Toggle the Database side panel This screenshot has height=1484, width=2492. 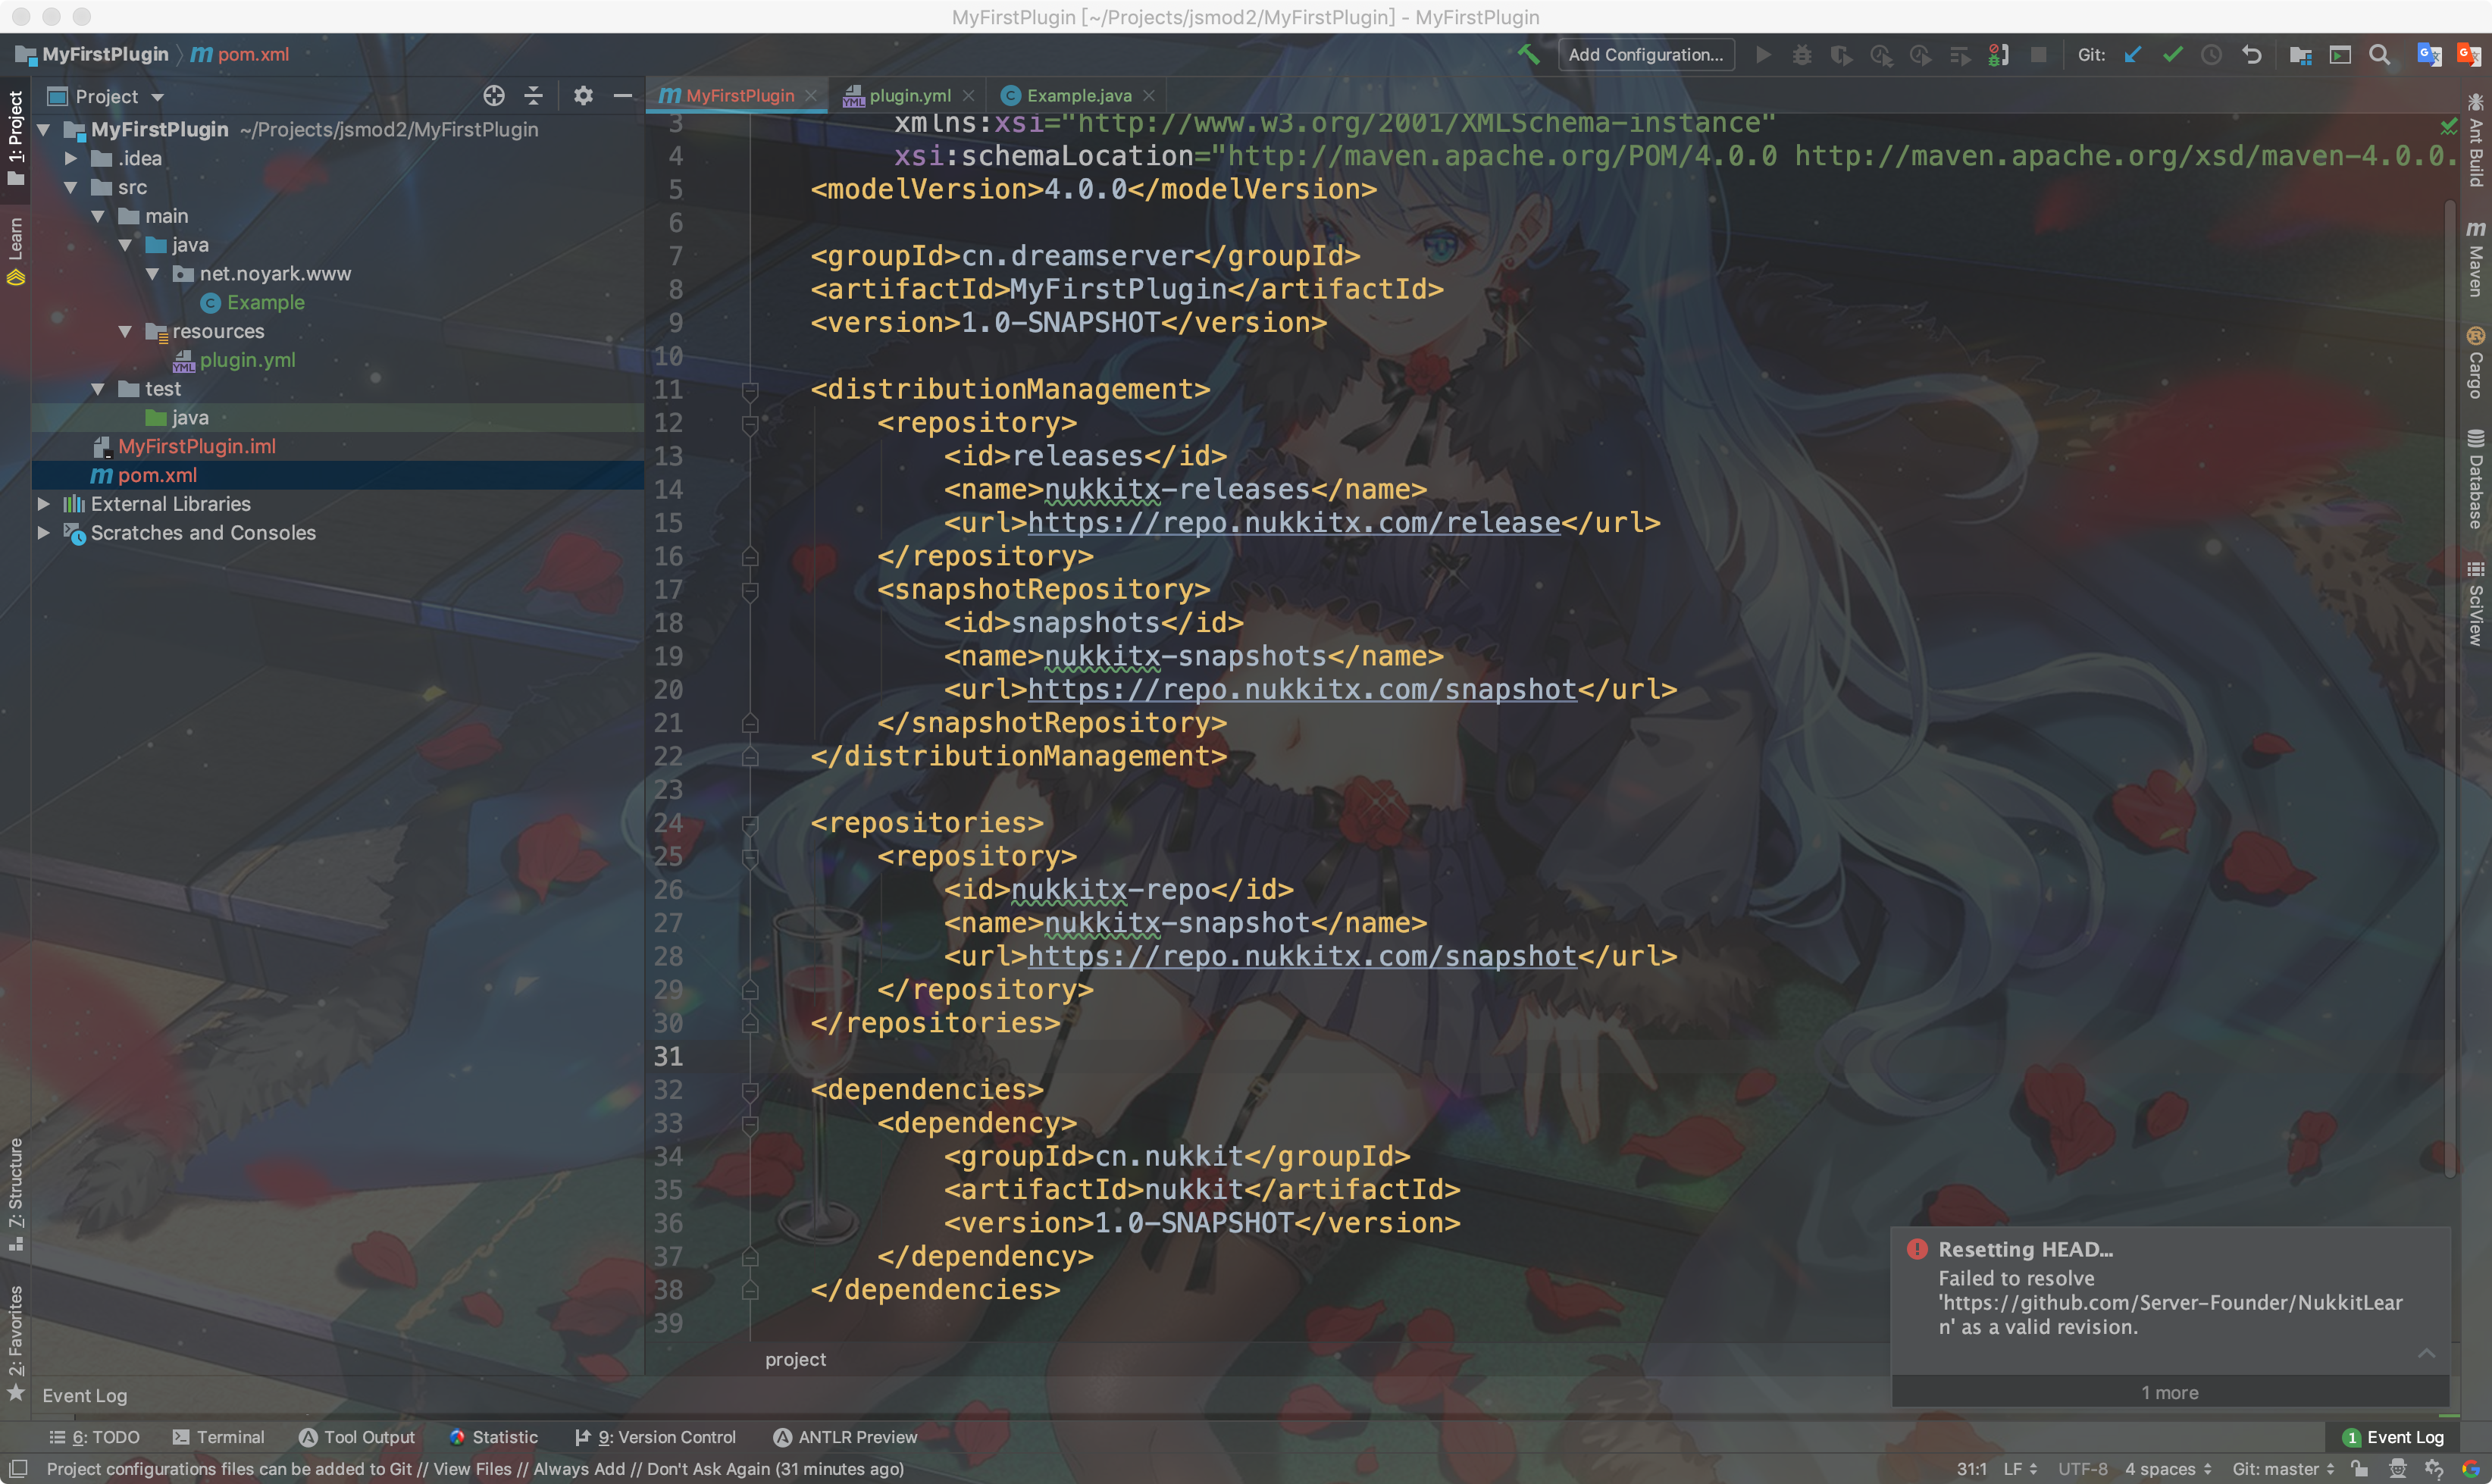point(2475,480)
